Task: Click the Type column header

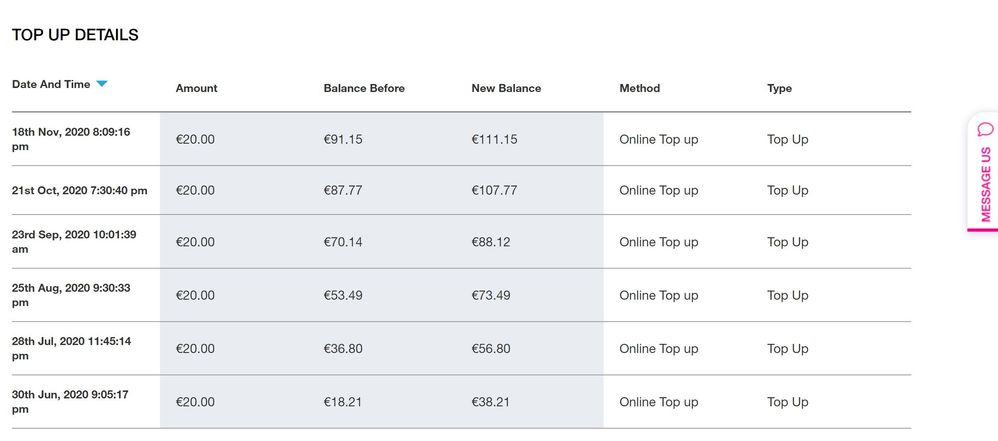Action: point(780,88)
